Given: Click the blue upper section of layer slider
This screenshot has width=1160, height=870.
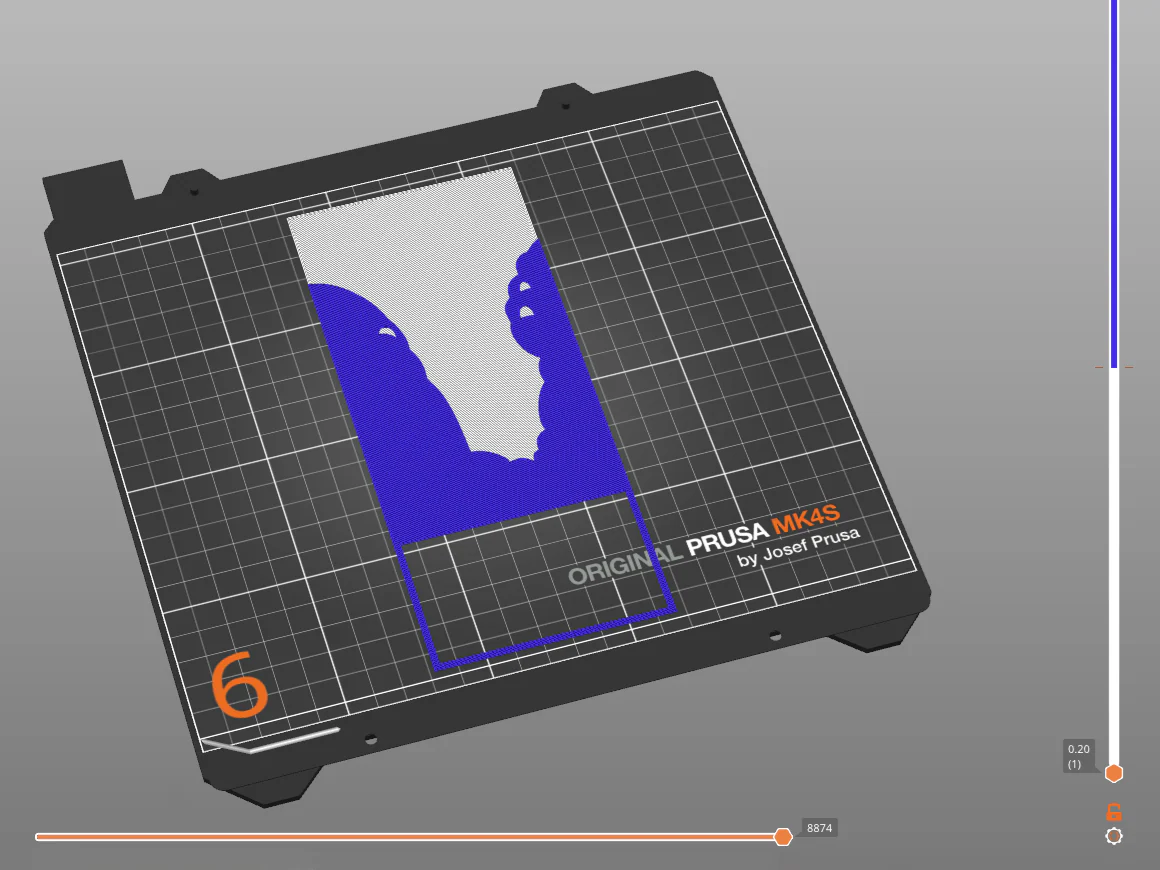Looking at the screenshot, I should [1113, 183].
